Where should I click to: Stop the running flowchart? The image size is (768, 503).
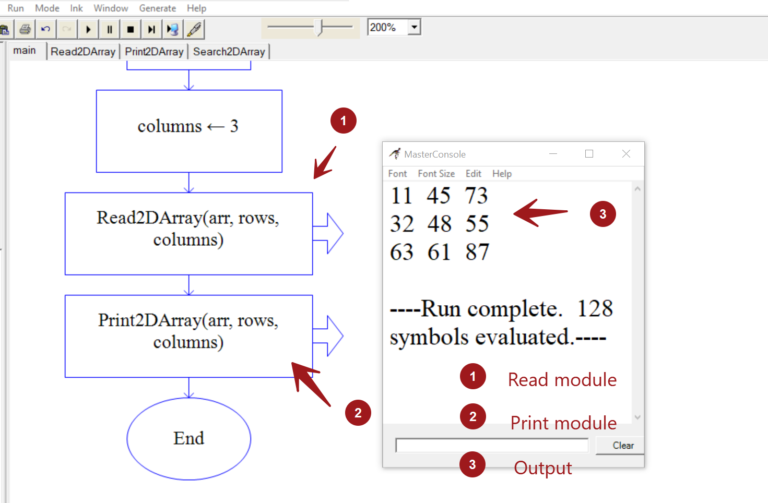[x=130, y=29]
